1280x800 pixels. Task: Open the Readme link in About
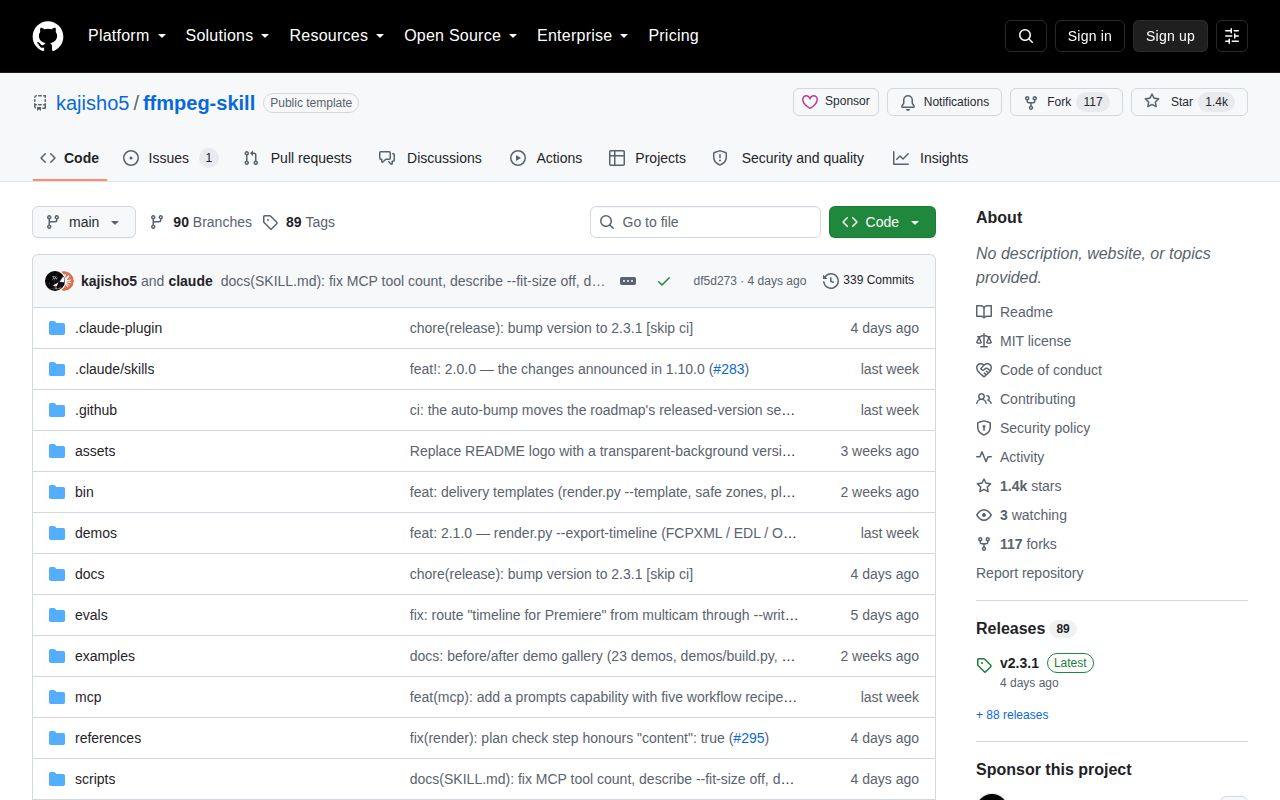[1014, 312]
